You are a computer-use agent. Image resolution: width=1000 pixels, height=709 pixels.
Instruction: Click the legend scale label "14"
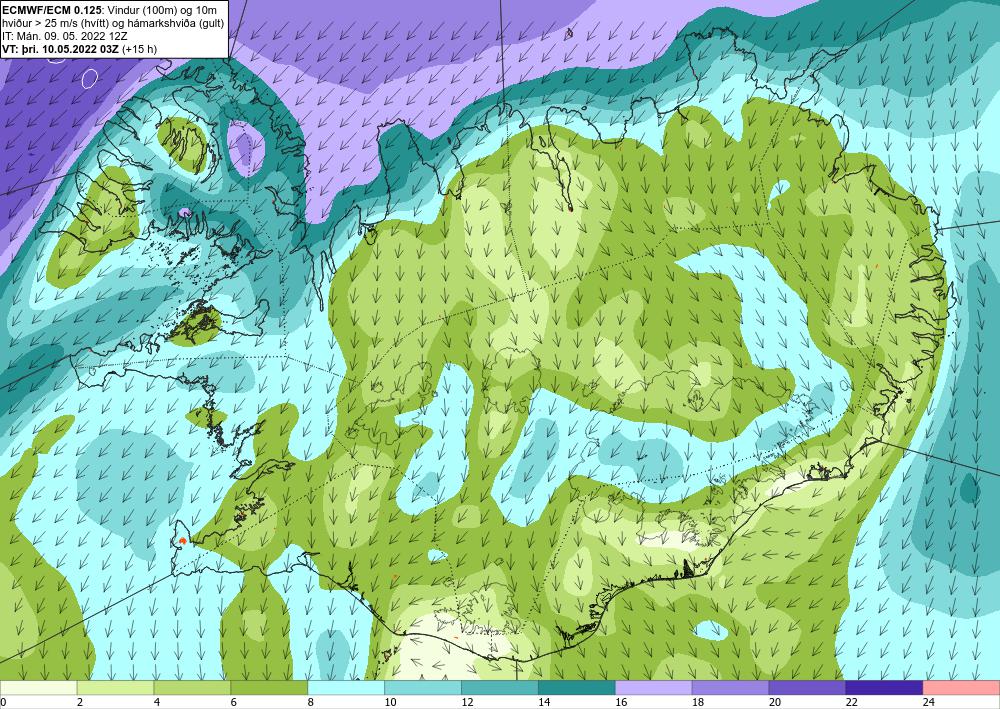tap(544, 702)
